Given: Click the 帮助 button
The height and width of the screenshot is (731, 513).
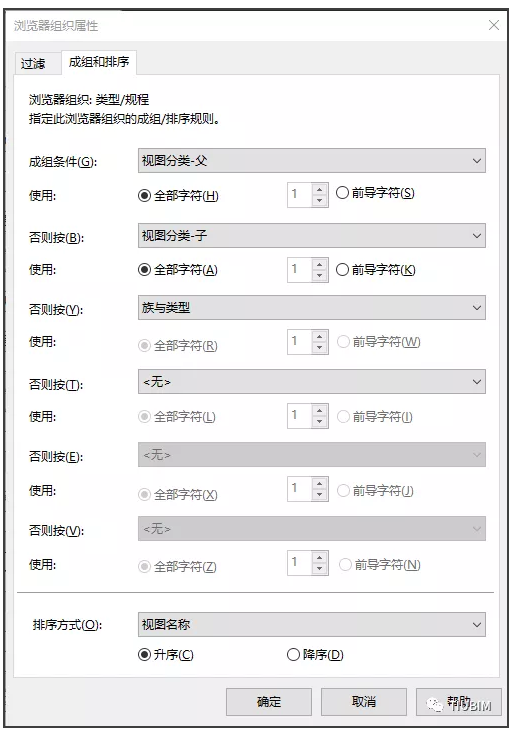Looking at the screenshot, I should (x=459, y=702).
